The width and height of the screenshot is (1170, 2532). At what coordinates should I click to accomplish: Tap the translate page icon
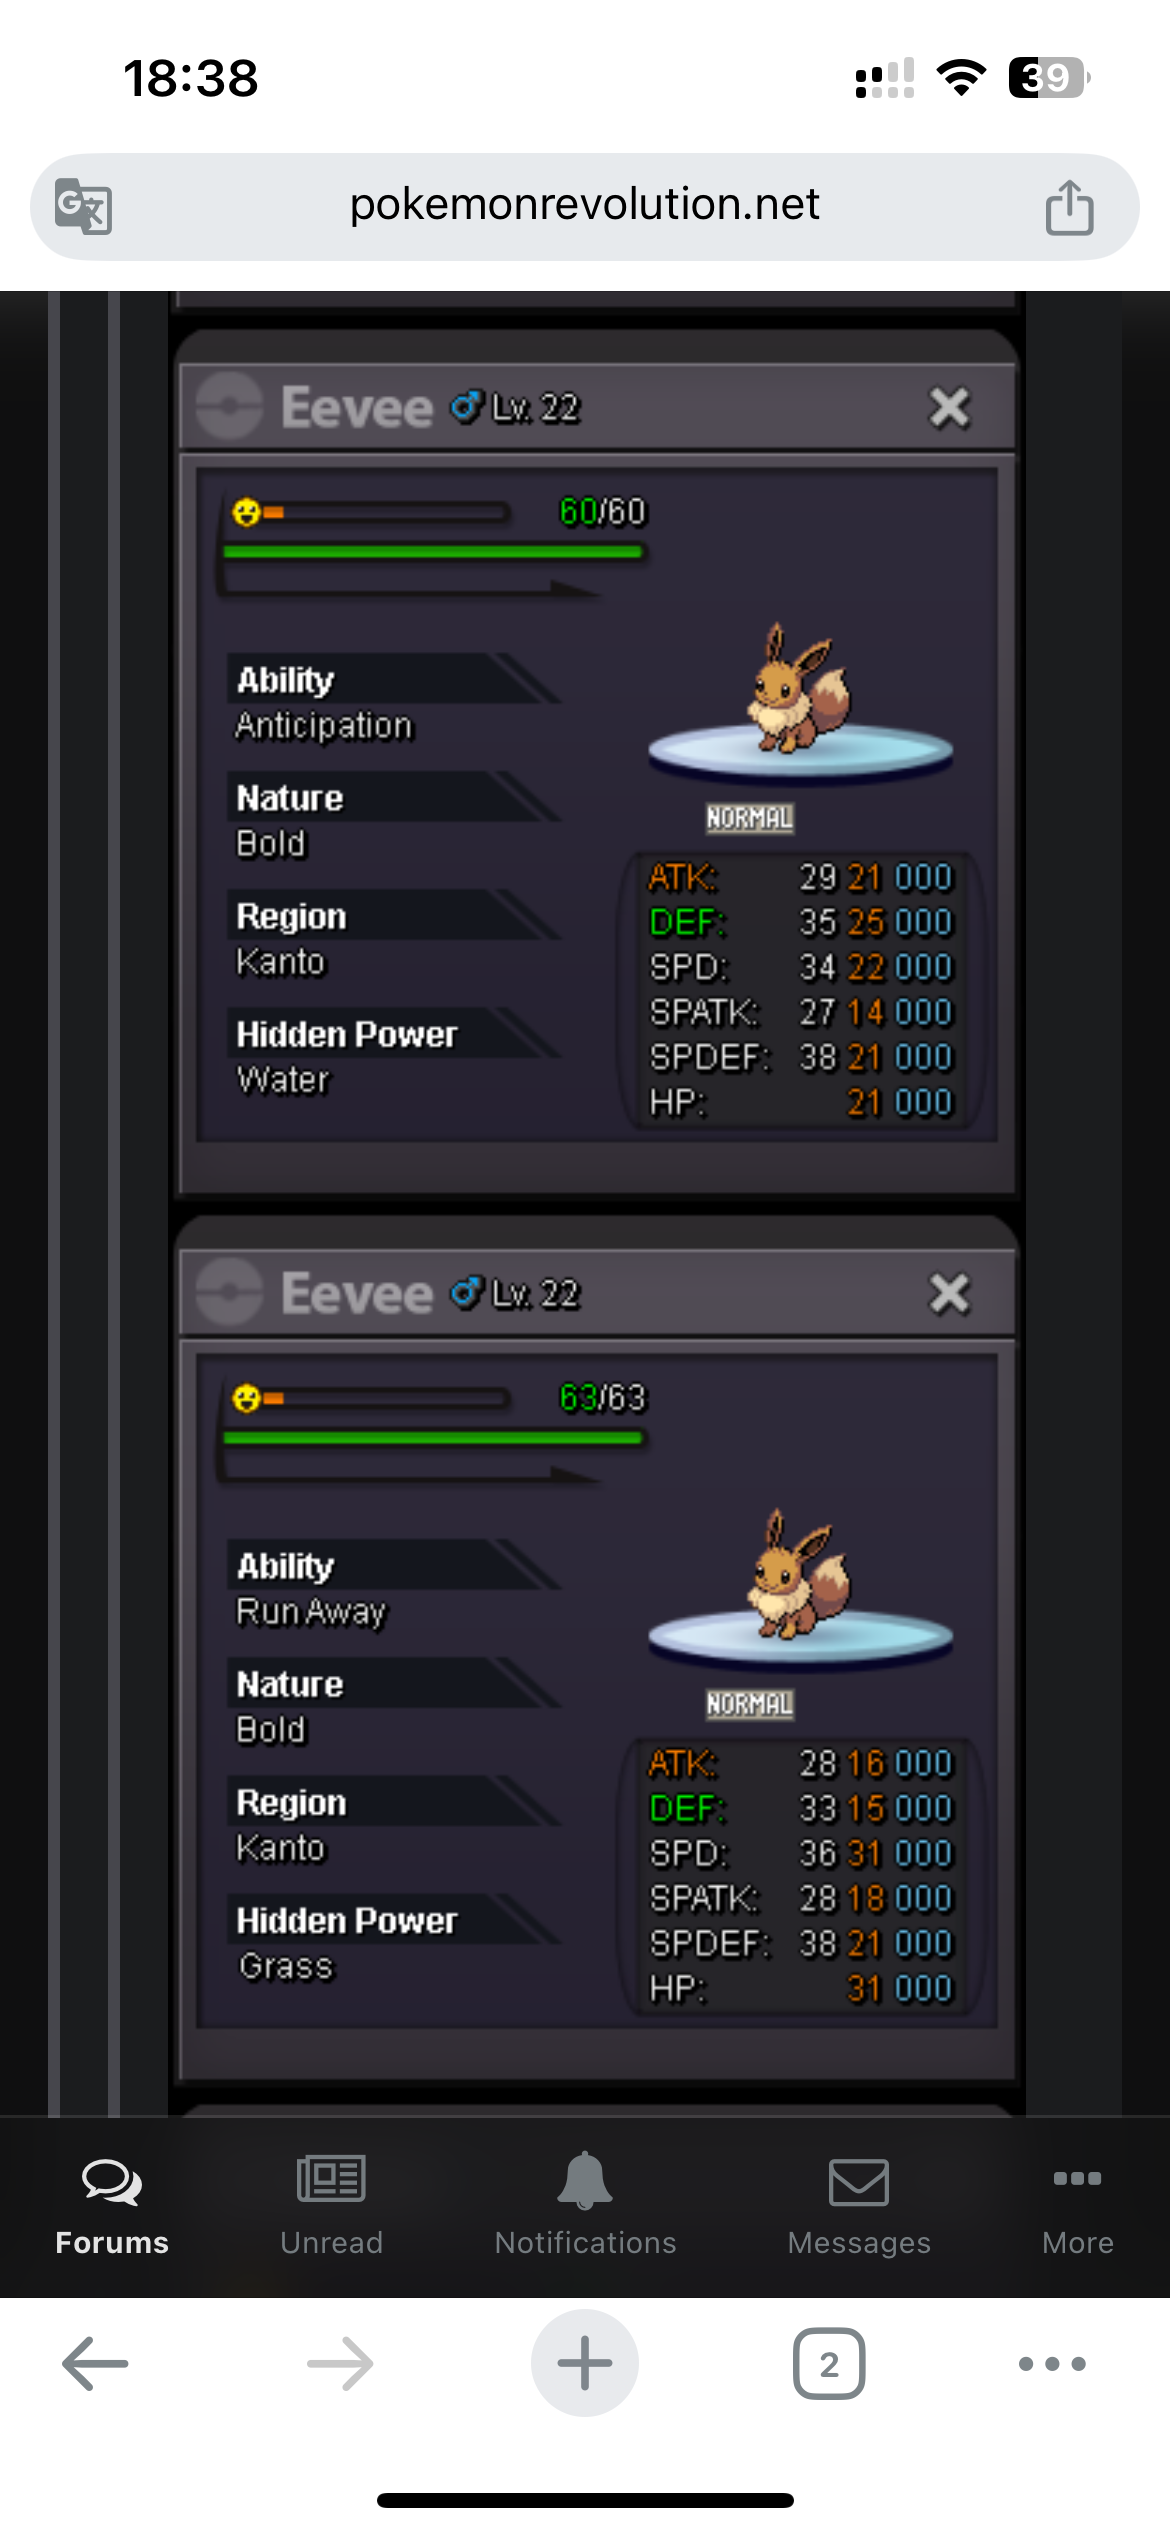(x=83, y=206)
